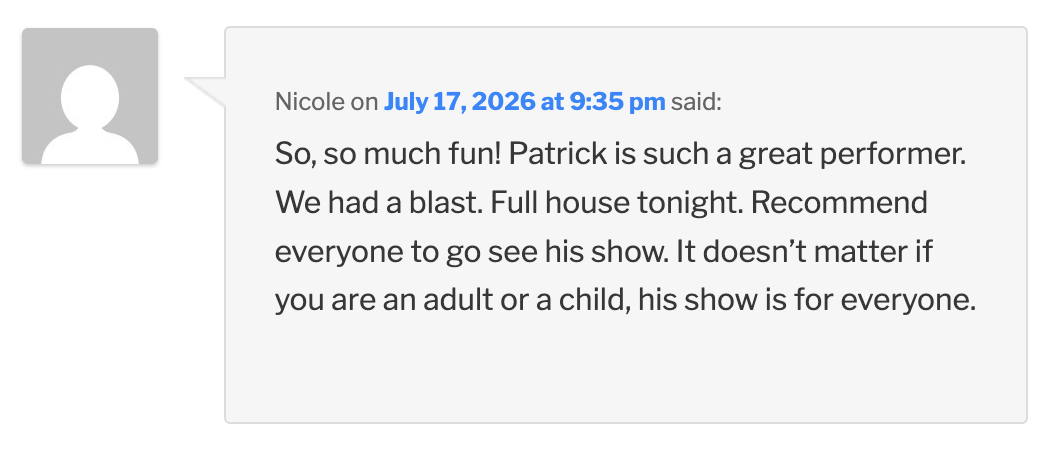
Task: Select the '9:35 pm' part of timestamp
Action: 617,102
